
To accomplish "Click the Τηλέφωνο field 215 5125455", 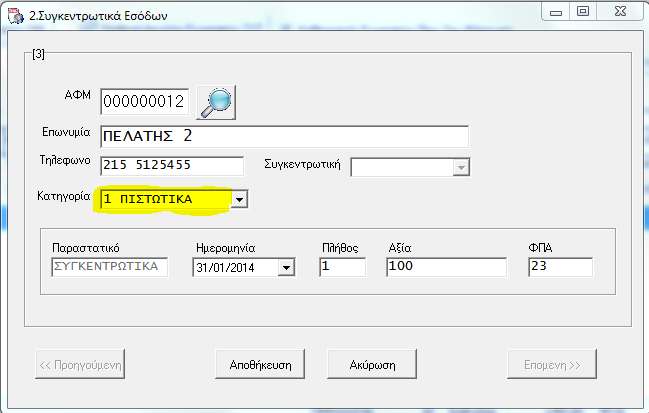I will [x=172, y=165].
